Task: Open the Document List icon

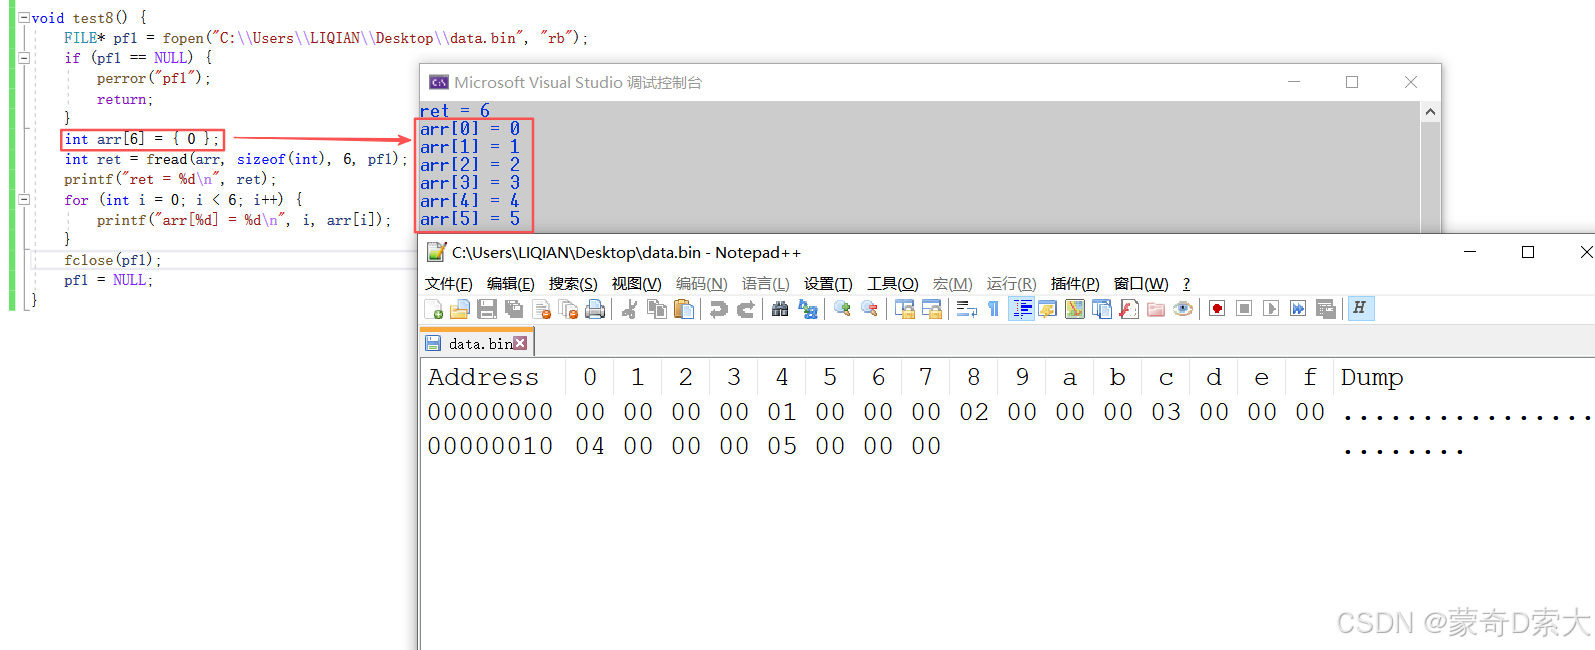Action: click(x=1102, y=309)
